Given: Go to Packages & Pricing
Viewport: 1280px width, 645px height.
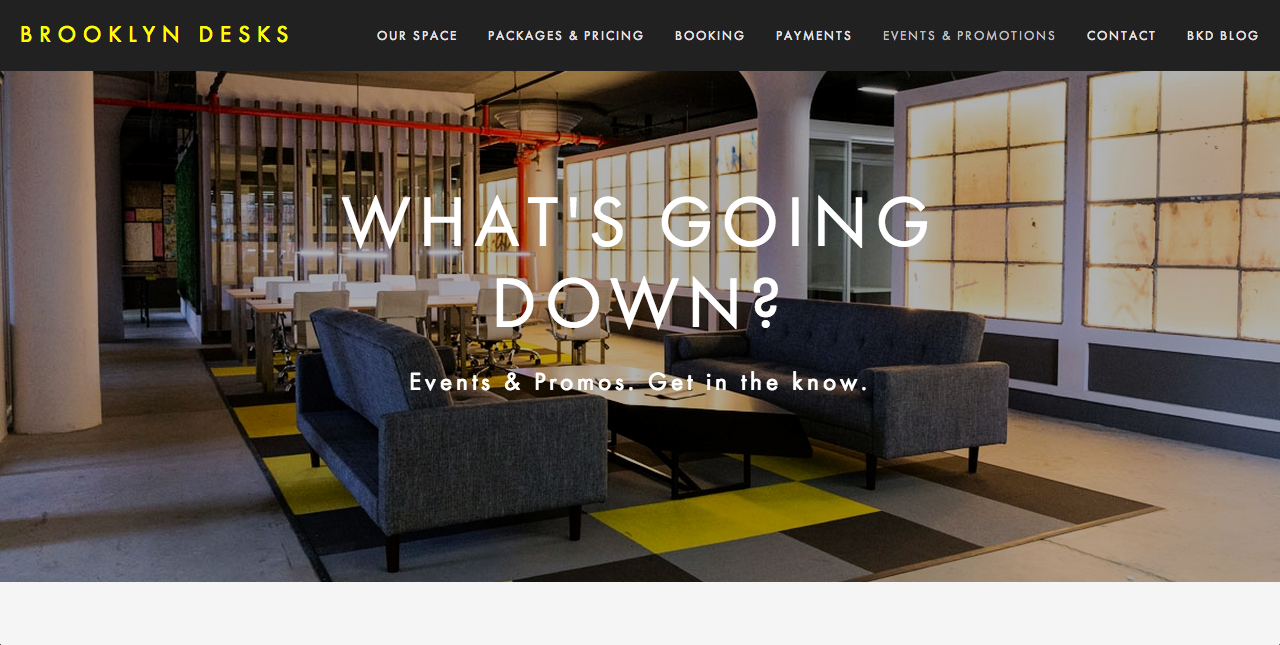Looking at the screenshot, I should coord(566,35).
